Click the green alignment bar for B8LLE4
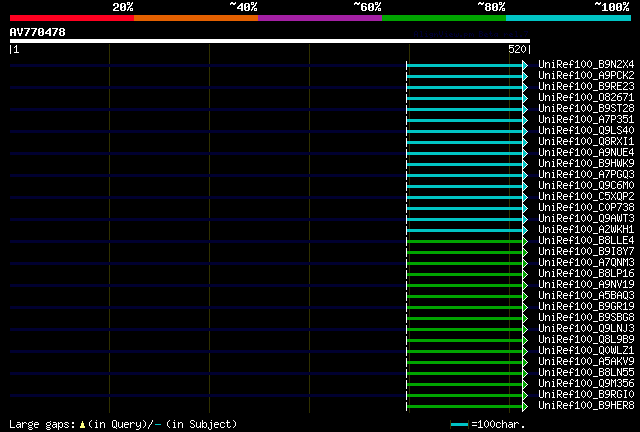Viewport: 640px width, 432px height. point(465,242)
